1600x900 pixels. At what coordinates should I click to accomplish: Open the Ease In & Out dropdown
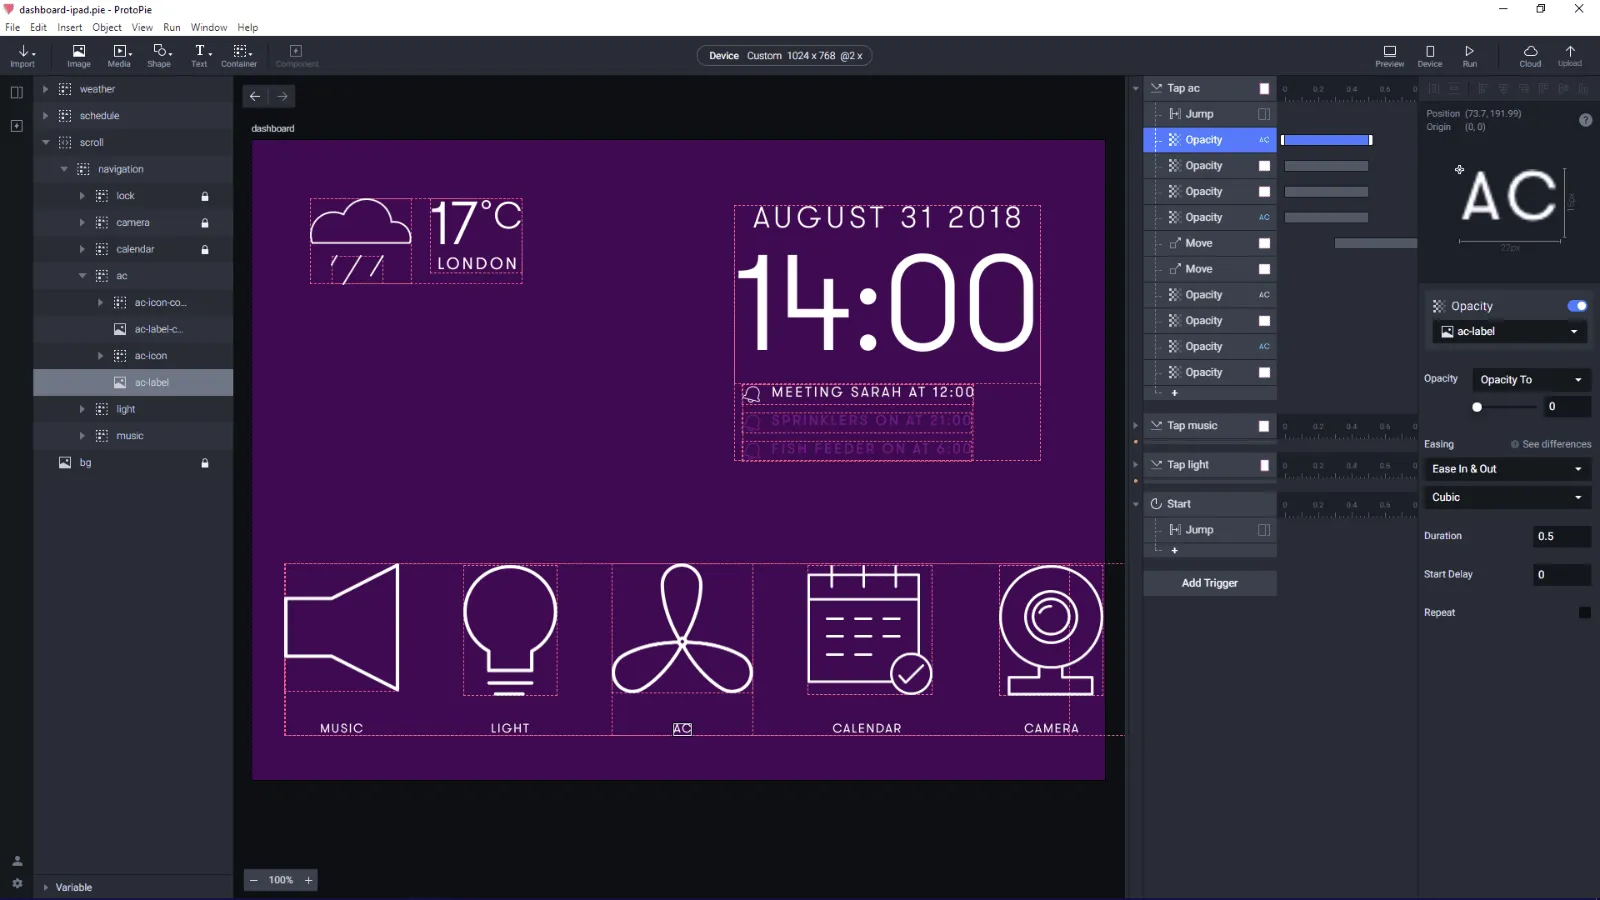tap(1507, 469)
